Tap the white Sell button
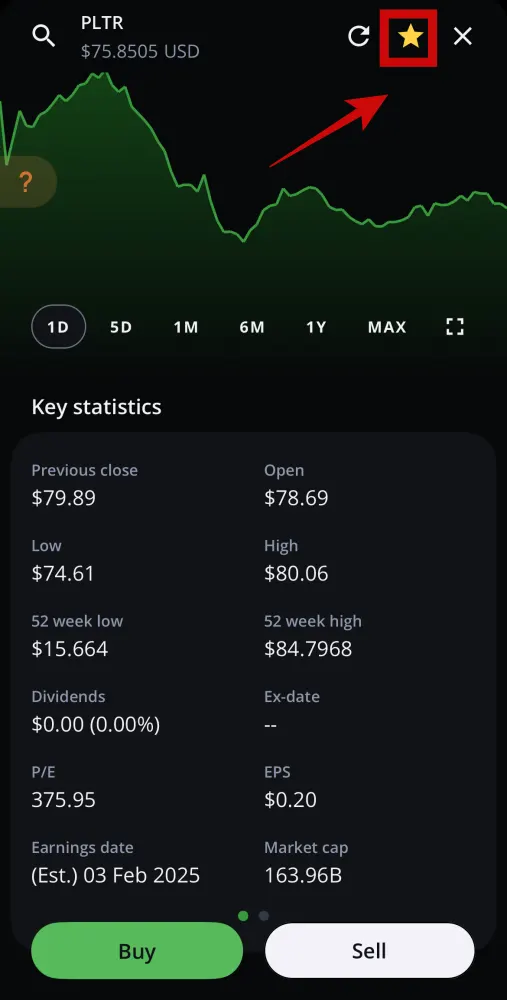Screen dimensions: 507x1000 [x=369, y=951]
